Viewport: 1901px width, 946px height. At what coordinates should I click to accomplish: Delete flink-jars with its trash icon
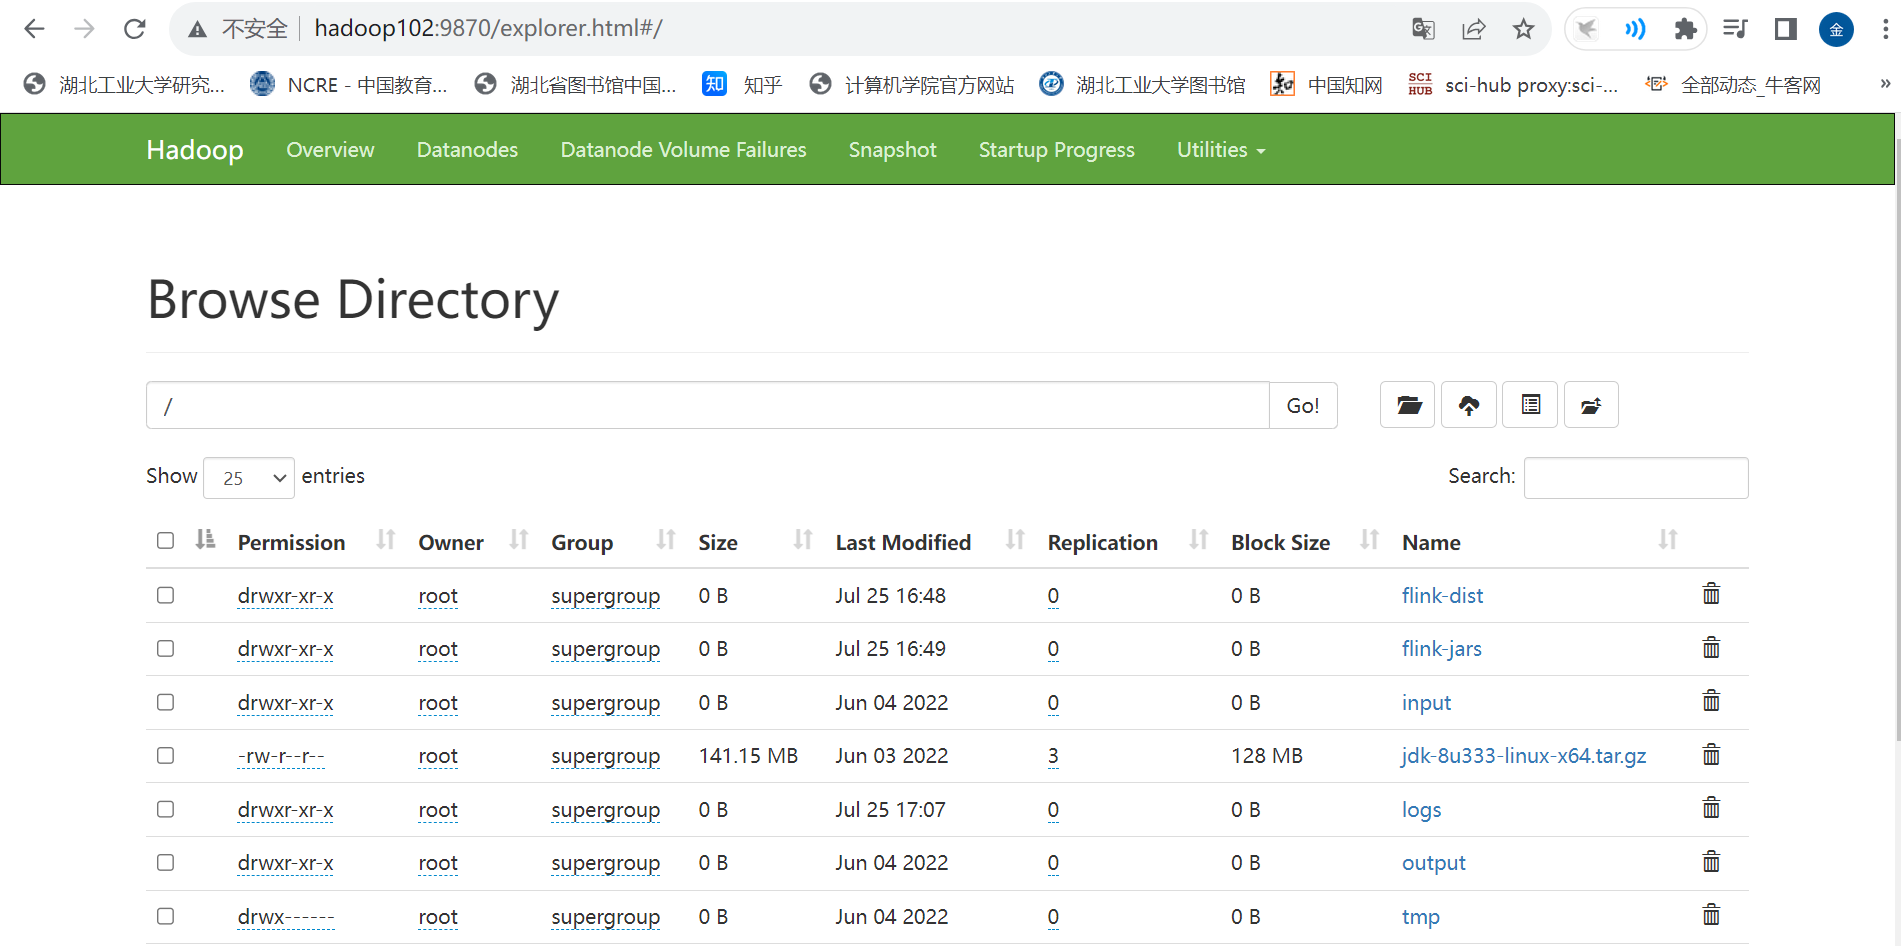(1711, 648)
